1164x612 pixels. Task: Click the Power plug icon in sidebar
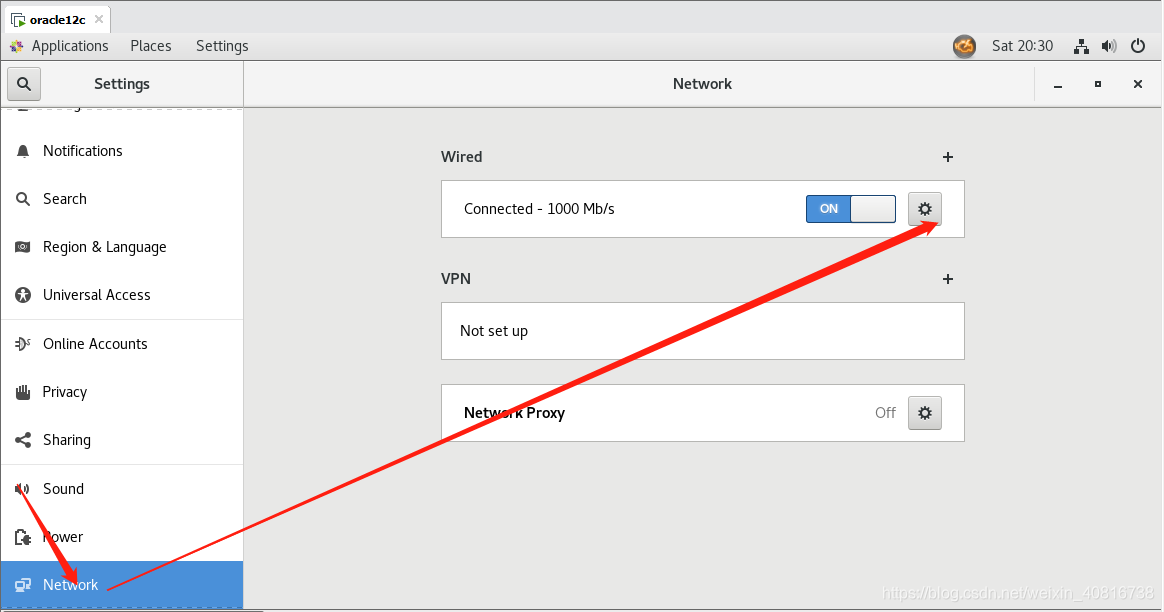click(23, 537)
